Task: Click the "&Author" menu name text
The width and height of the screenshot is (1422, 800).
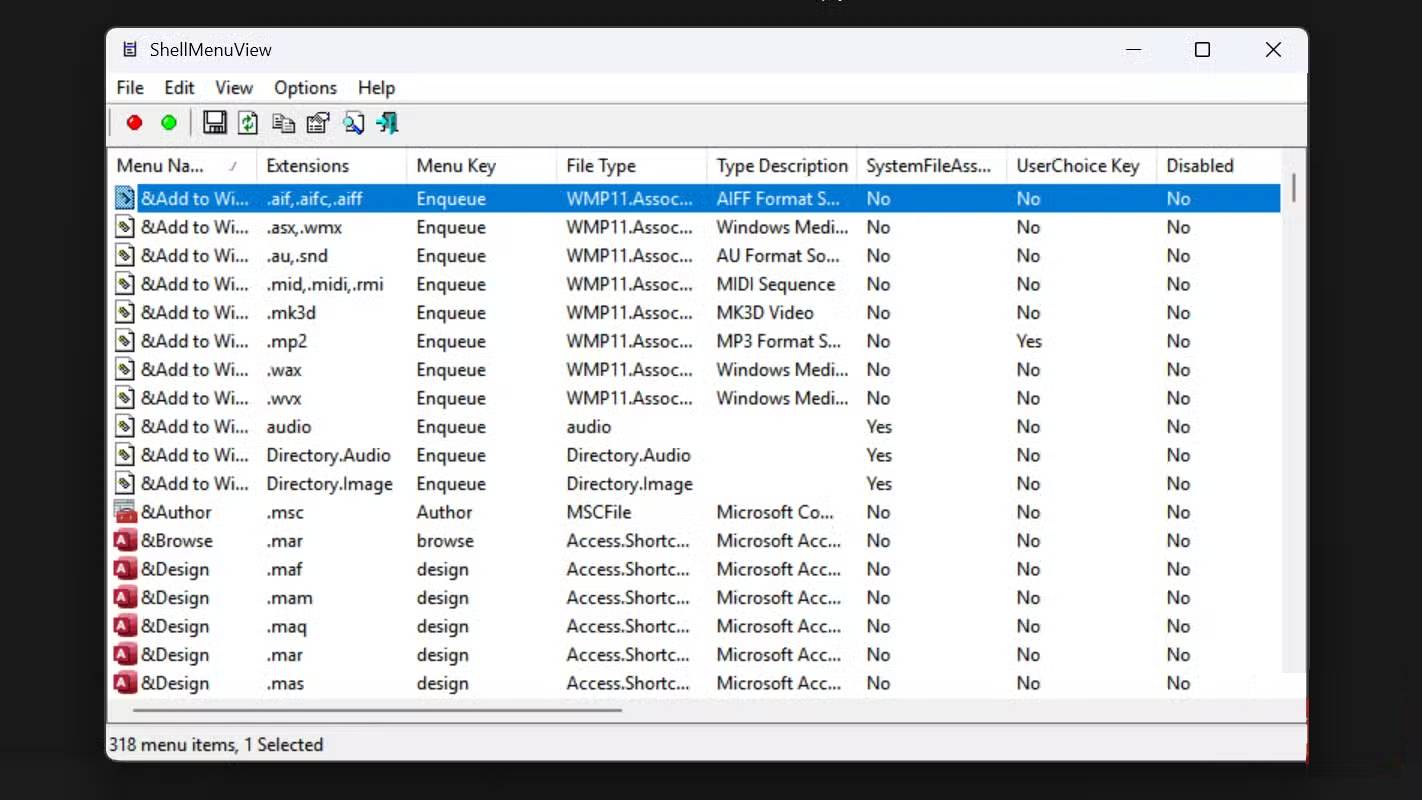Action: pyautogui.click(x=176, y=512)
